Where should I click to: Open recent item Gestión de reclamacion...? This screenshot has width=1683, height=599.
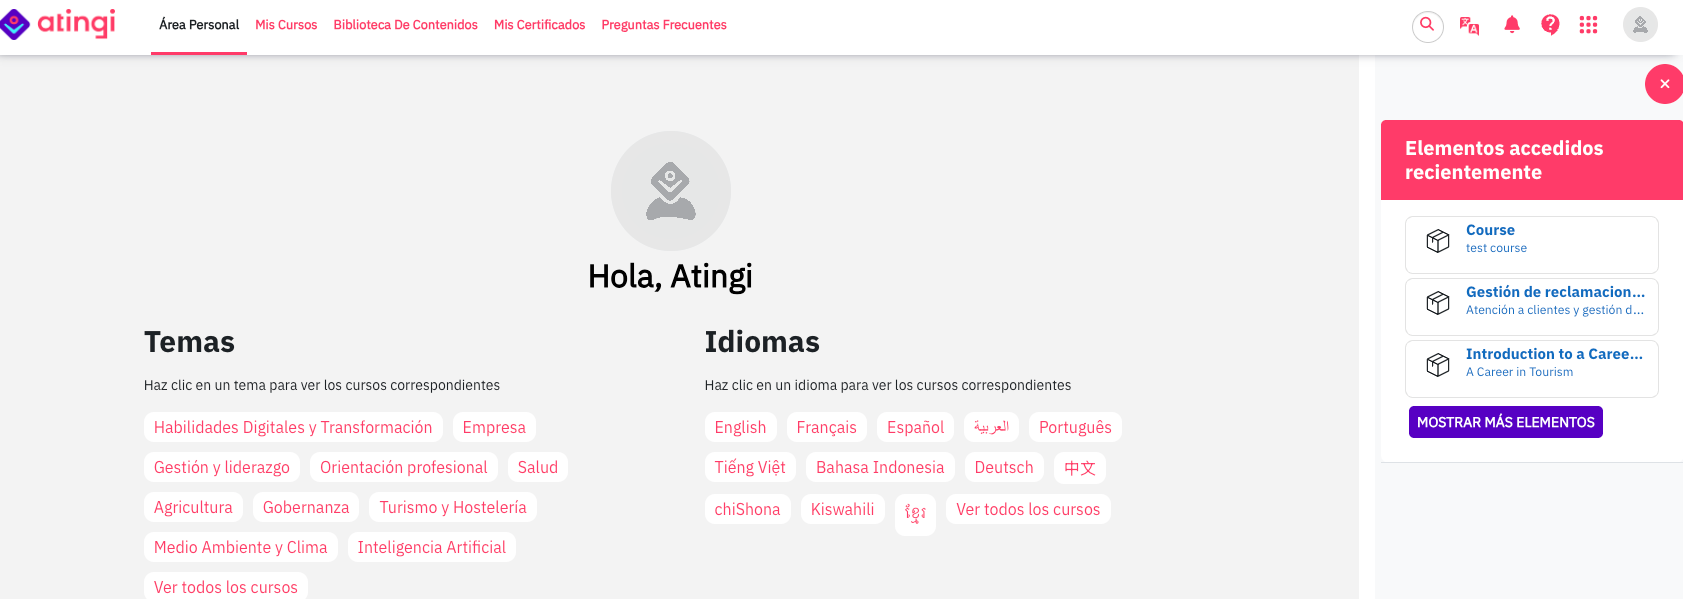point(1555,292)
